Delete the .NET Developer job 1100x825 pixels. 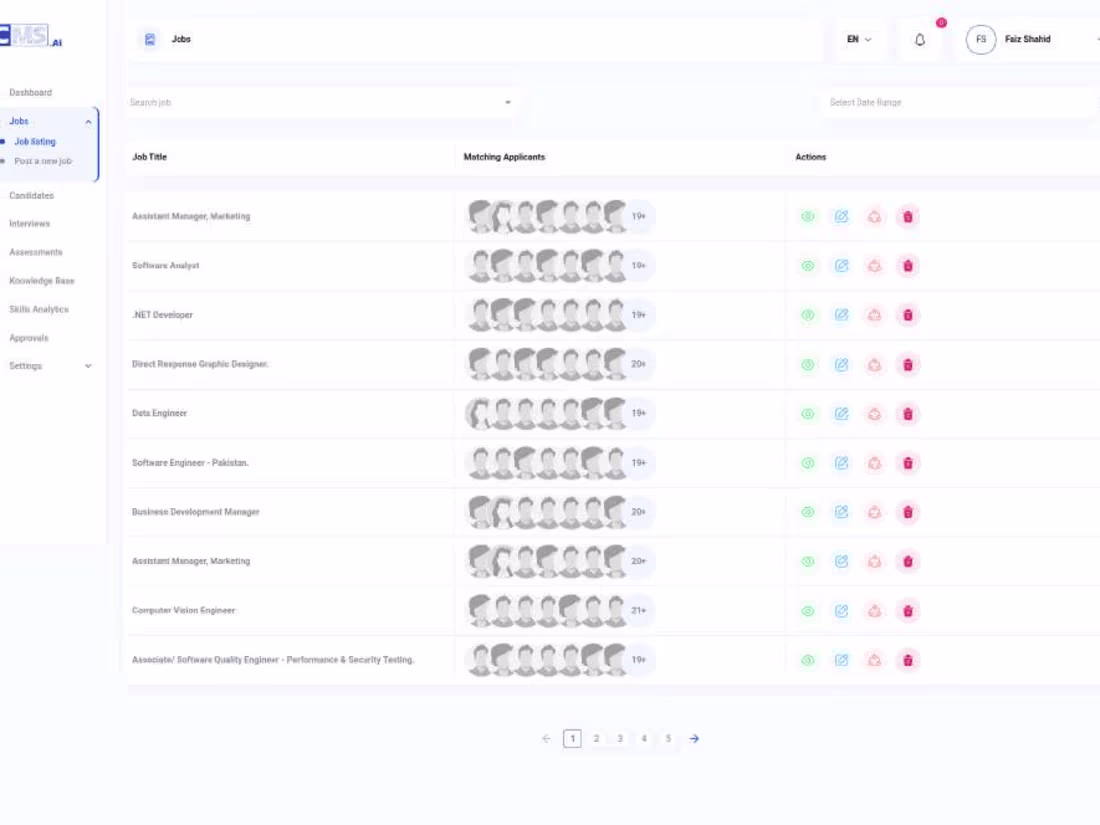908,315
